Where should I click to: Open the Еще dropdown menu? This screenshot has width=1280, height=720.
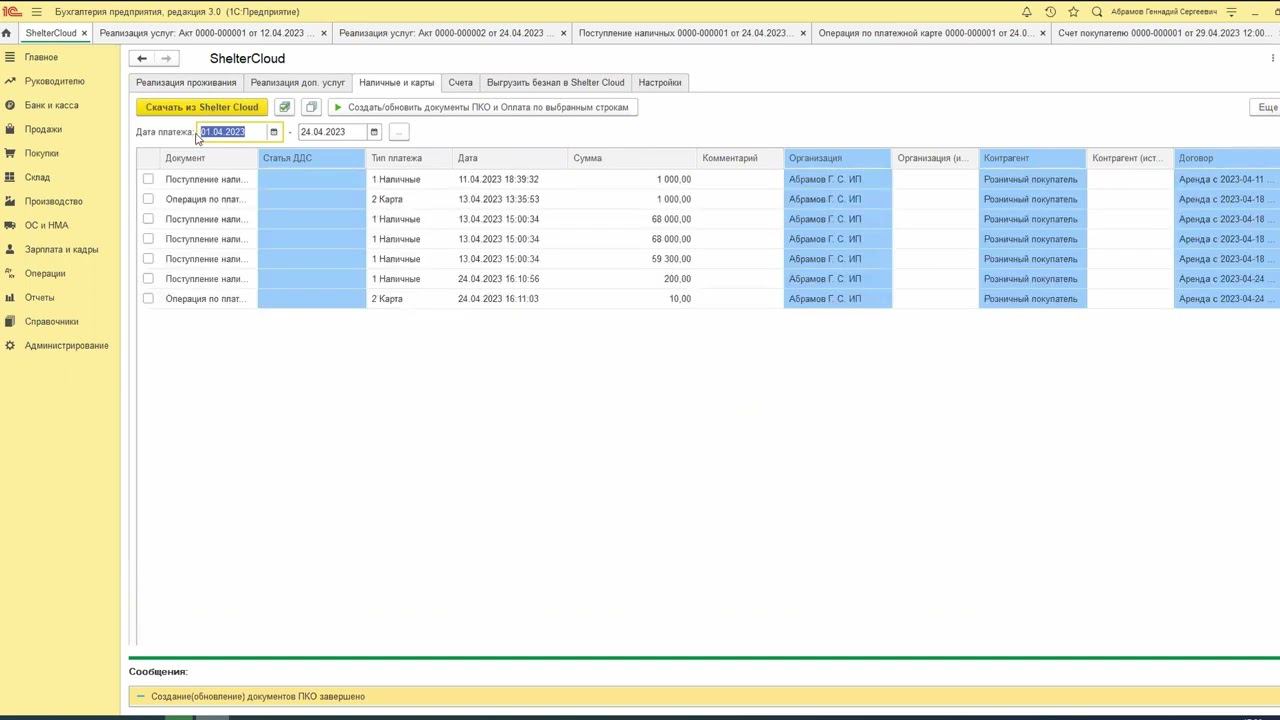[1266, 107]
